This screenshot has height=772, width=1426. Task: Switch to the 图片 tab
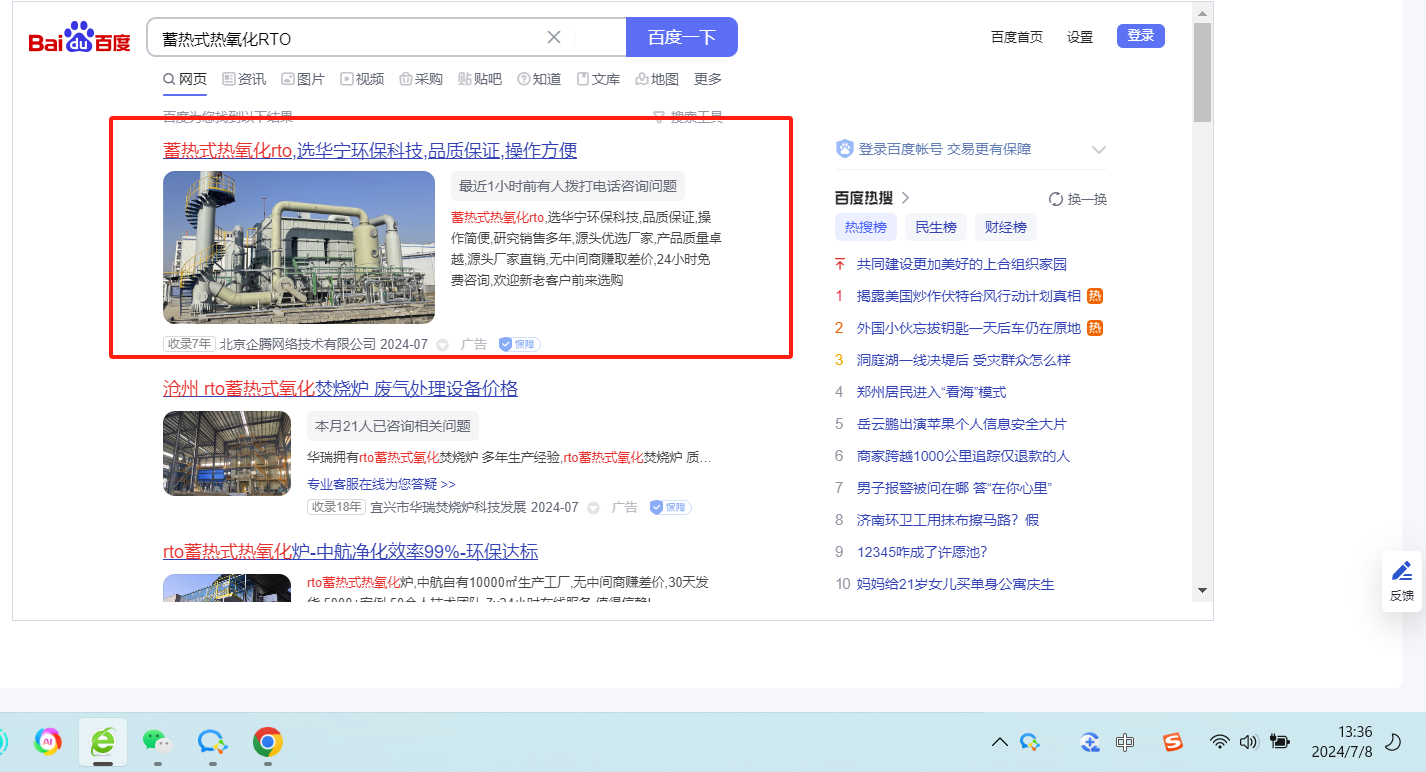[303, 79]
